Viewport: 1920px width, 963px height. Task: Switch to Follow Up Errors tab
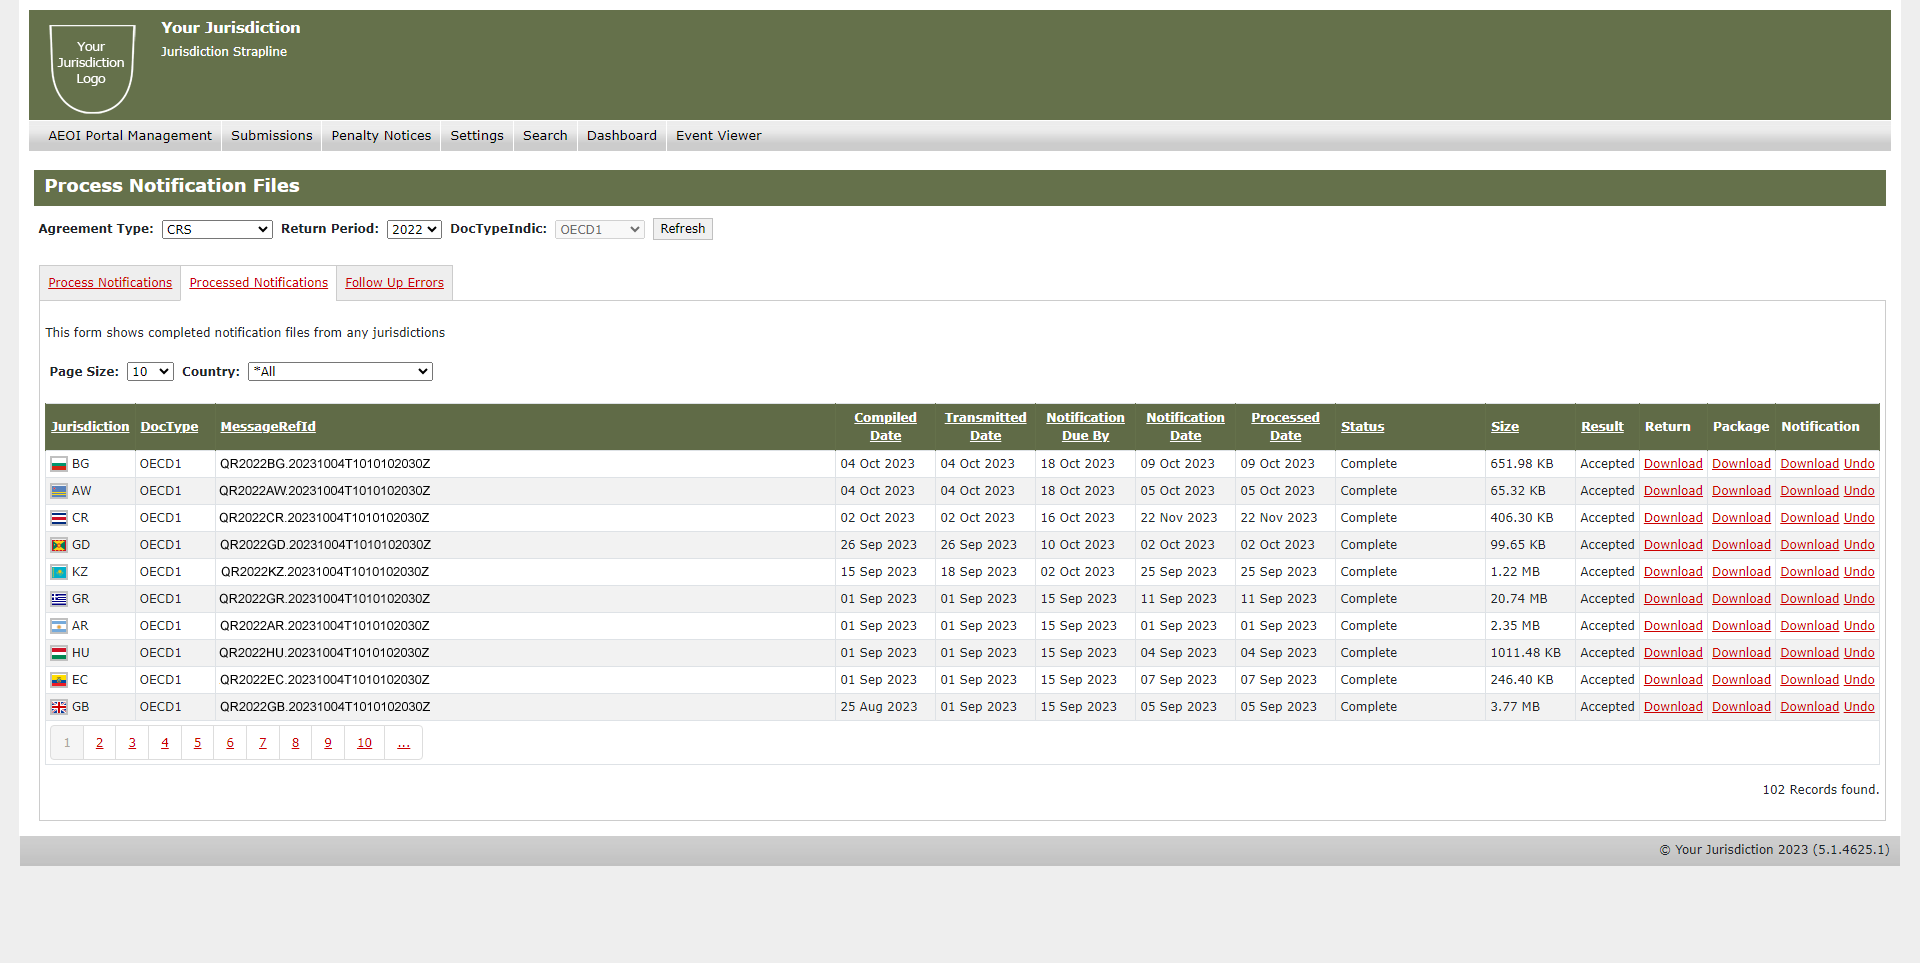pos(394,283)
